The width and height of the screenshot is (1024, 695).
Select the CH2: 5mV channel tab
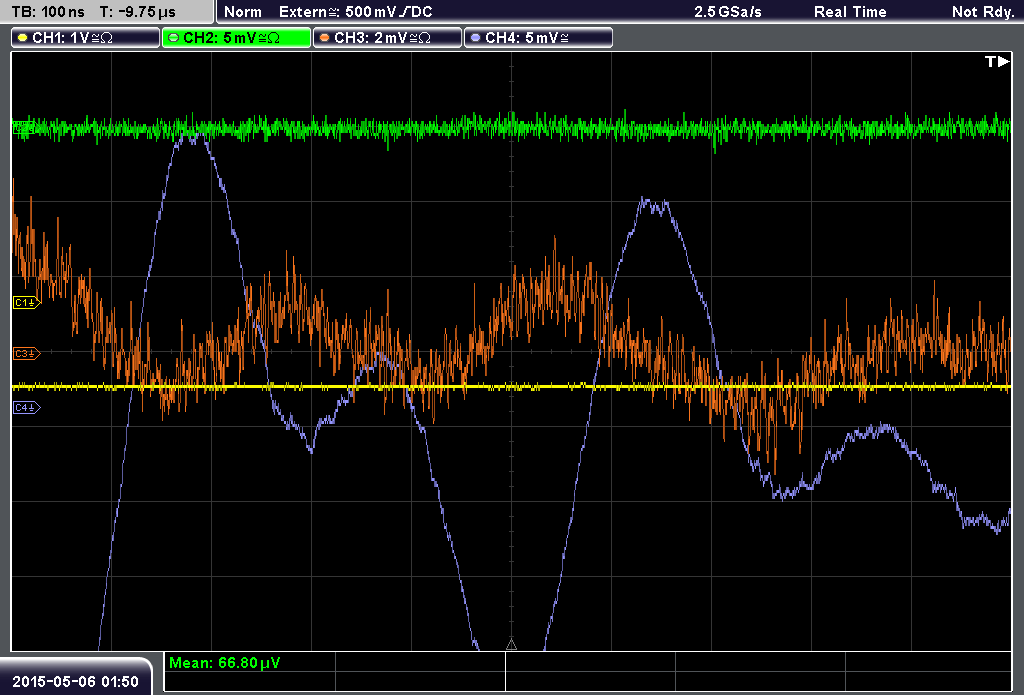pos(236,38)
